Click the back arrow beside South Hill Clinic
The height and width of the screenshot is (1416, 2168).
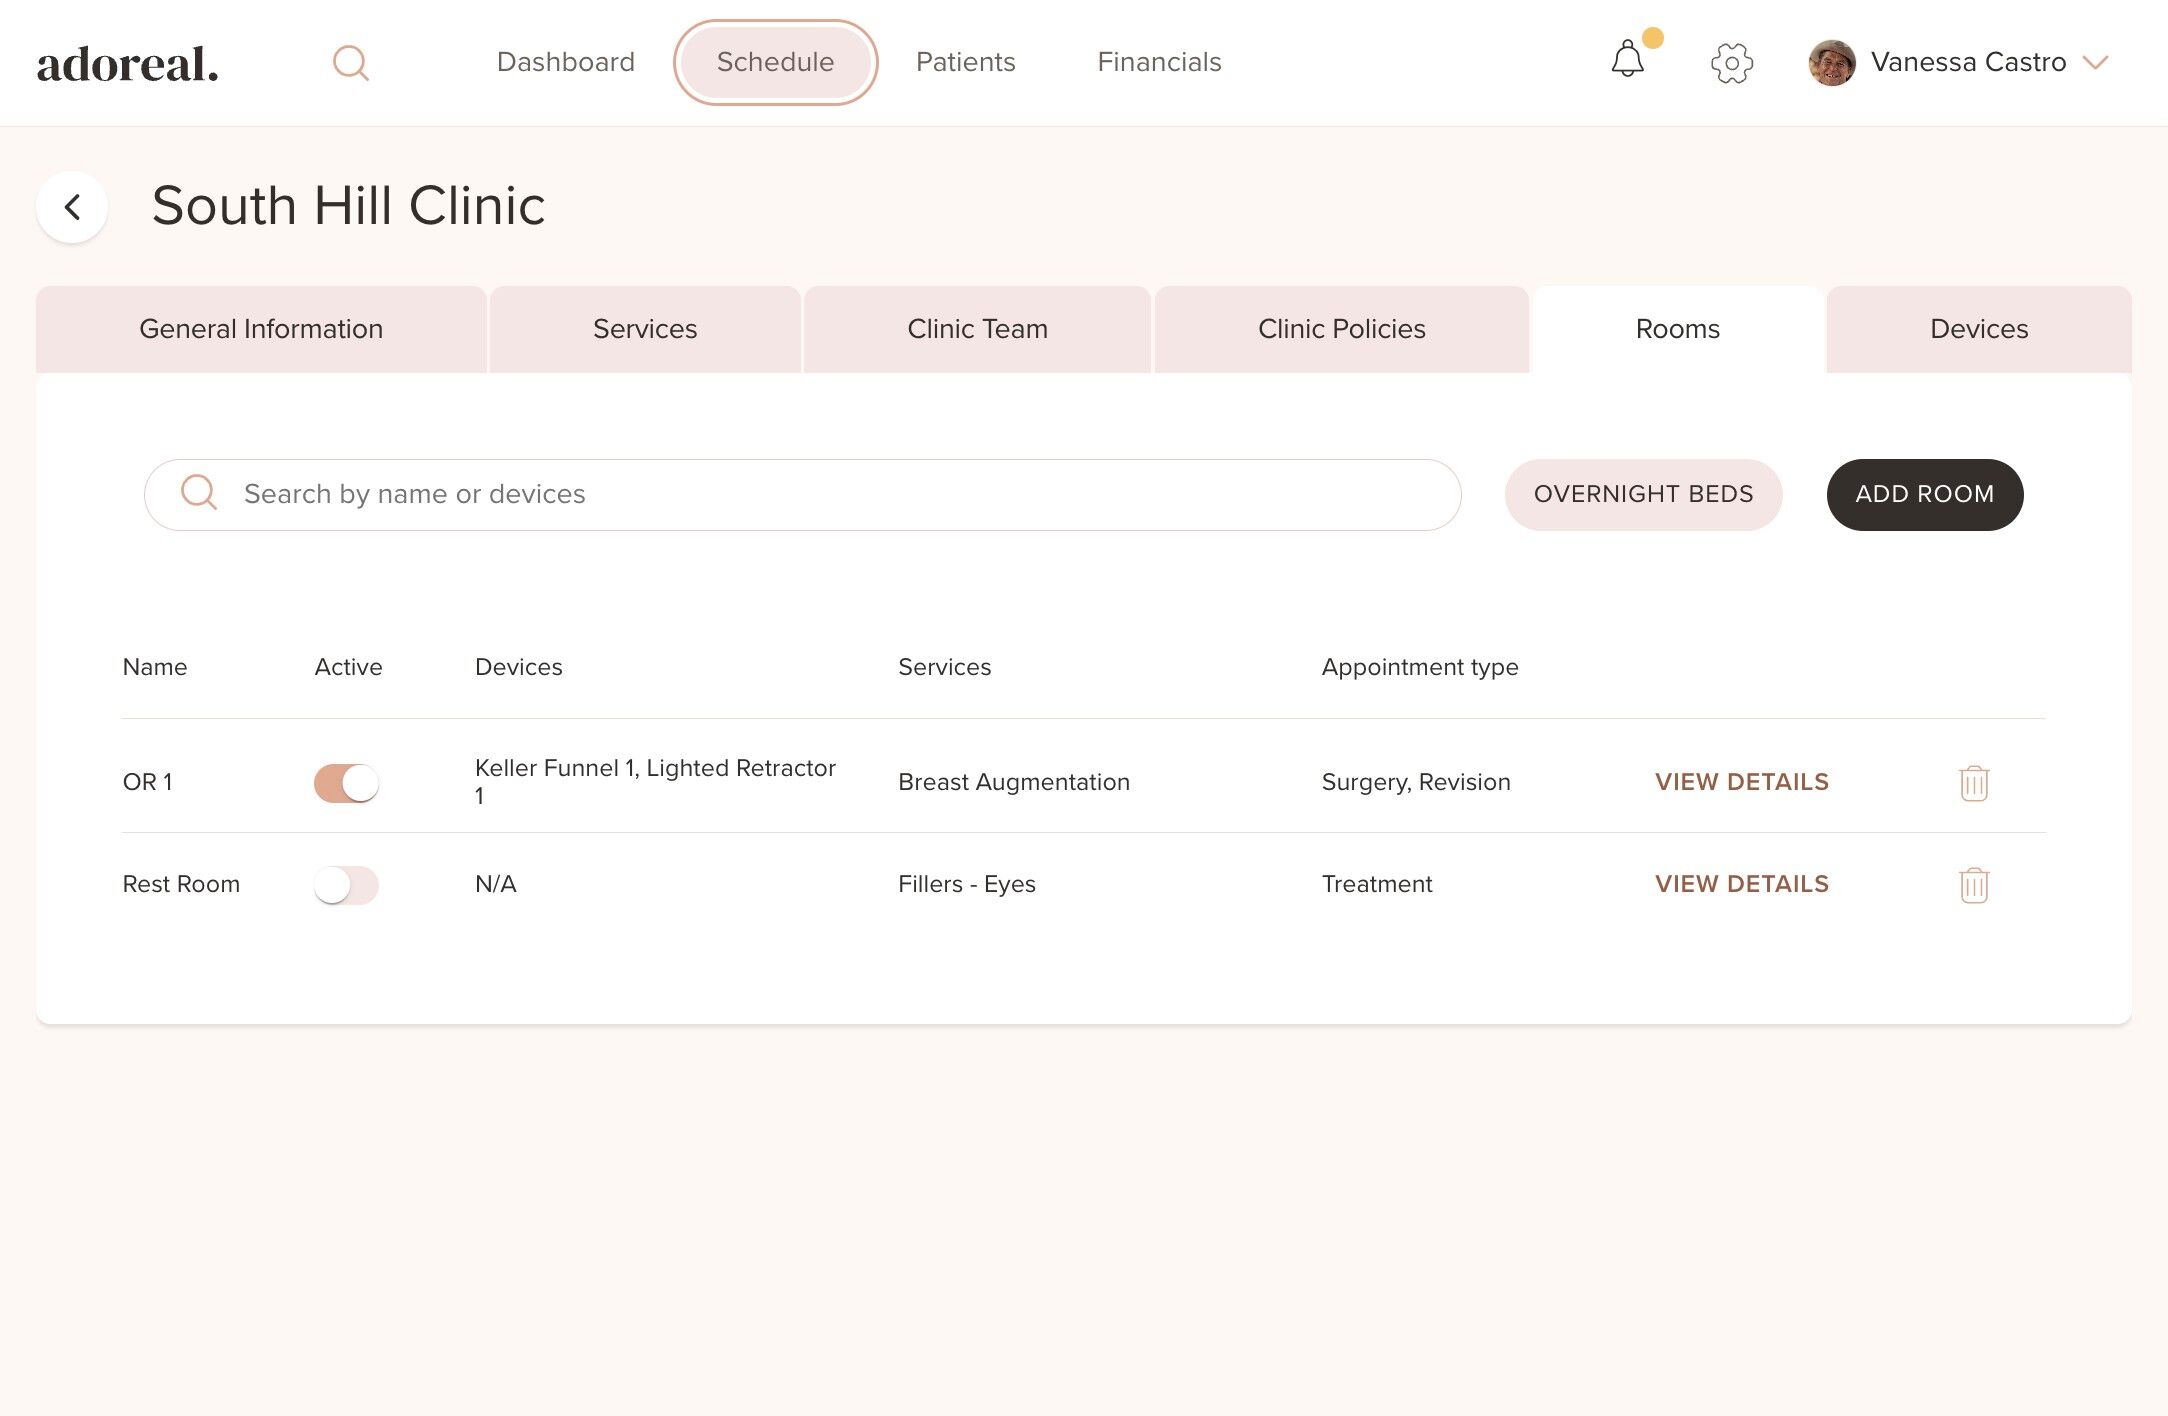point(72,207)
